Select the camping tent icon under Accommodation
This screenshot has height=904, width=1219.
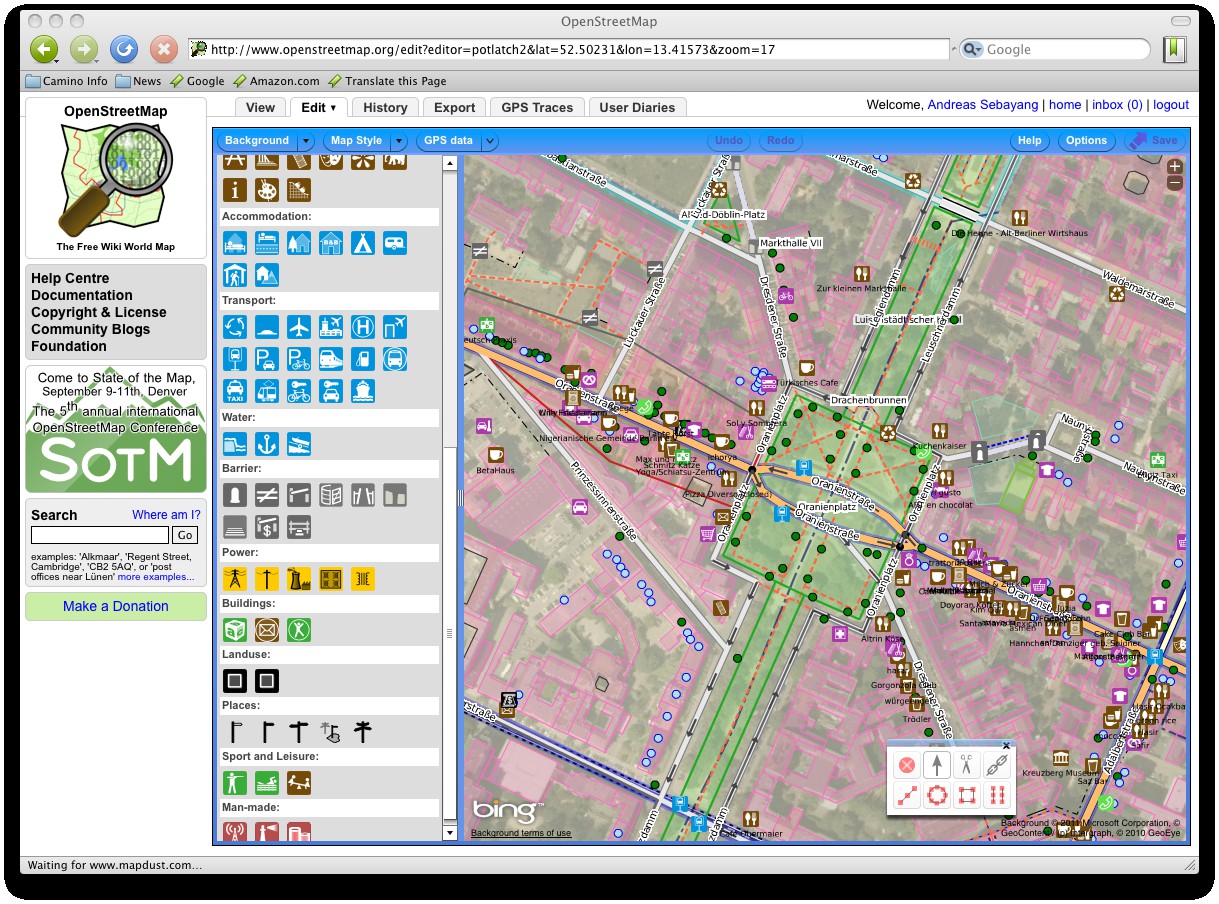(x=362, y=243)
